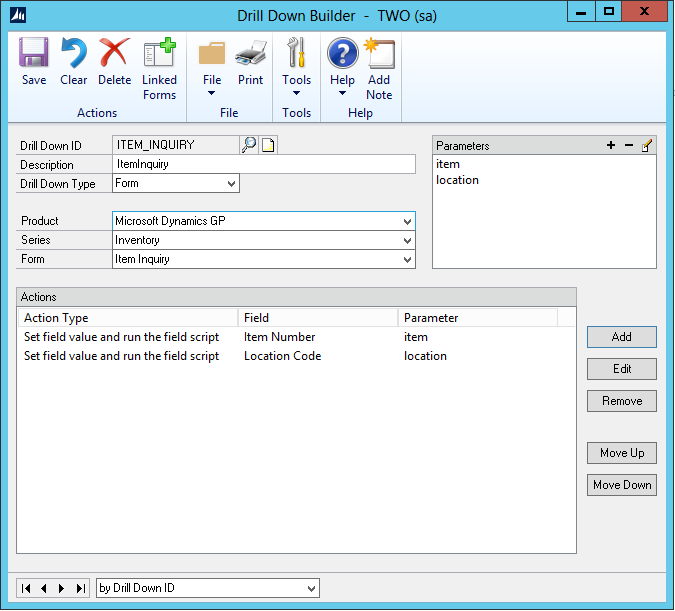Click the Field column header
This screenshot has width=675, height=611.
tap(318, 318)
